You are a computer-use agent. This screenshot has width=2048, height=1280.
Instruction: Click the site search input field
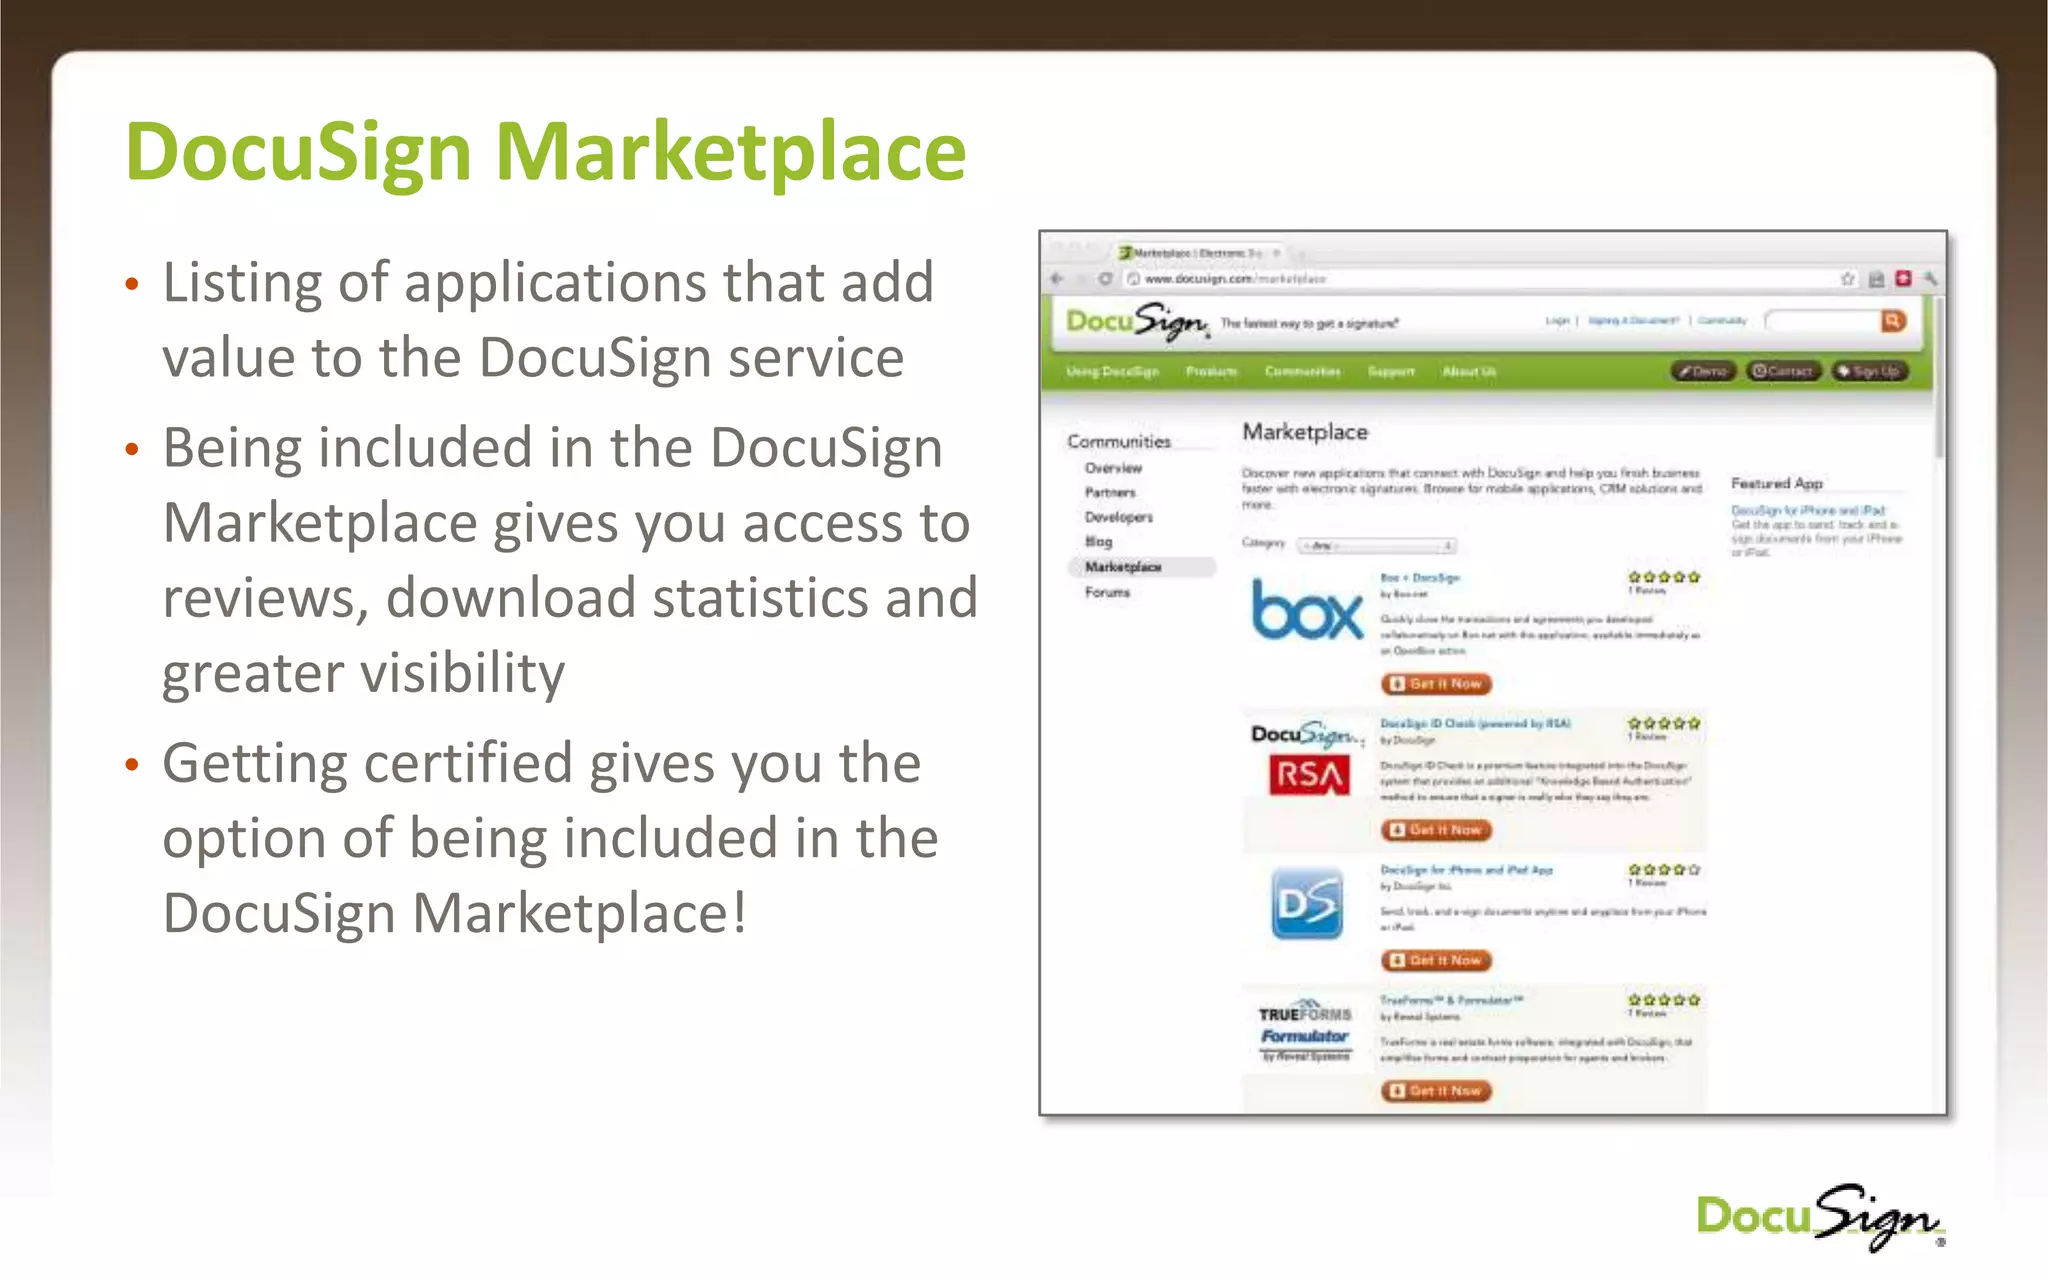click(1822, 321)
